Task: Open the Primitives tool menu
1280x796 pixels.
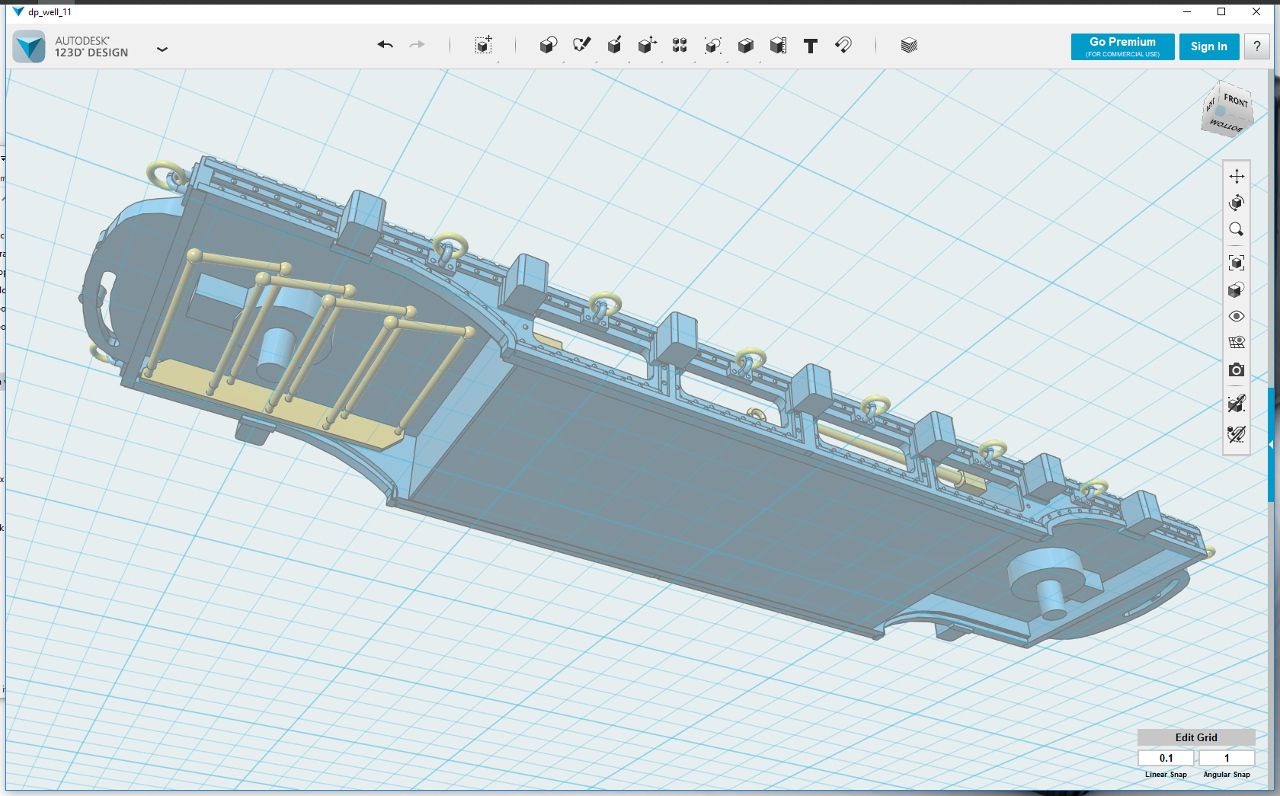Action: [548, 45]
